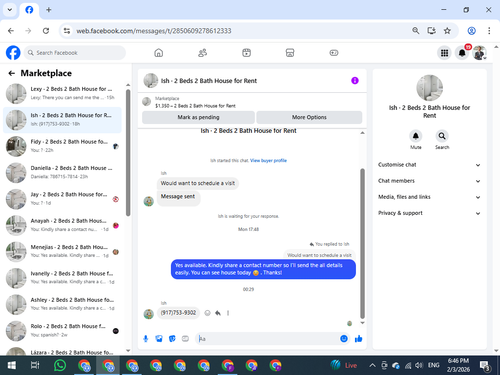Expand the Privacy & support section
500x375 pixels.
pos(429,213)
